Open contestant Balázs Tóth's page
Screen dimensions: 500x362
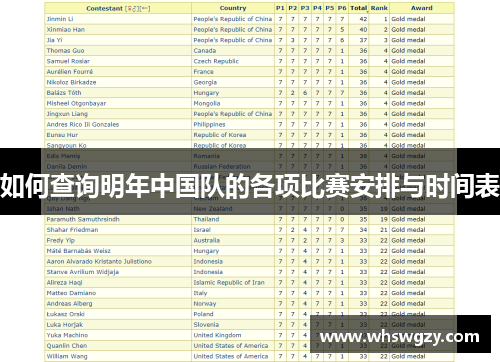[x=64, y=93]
